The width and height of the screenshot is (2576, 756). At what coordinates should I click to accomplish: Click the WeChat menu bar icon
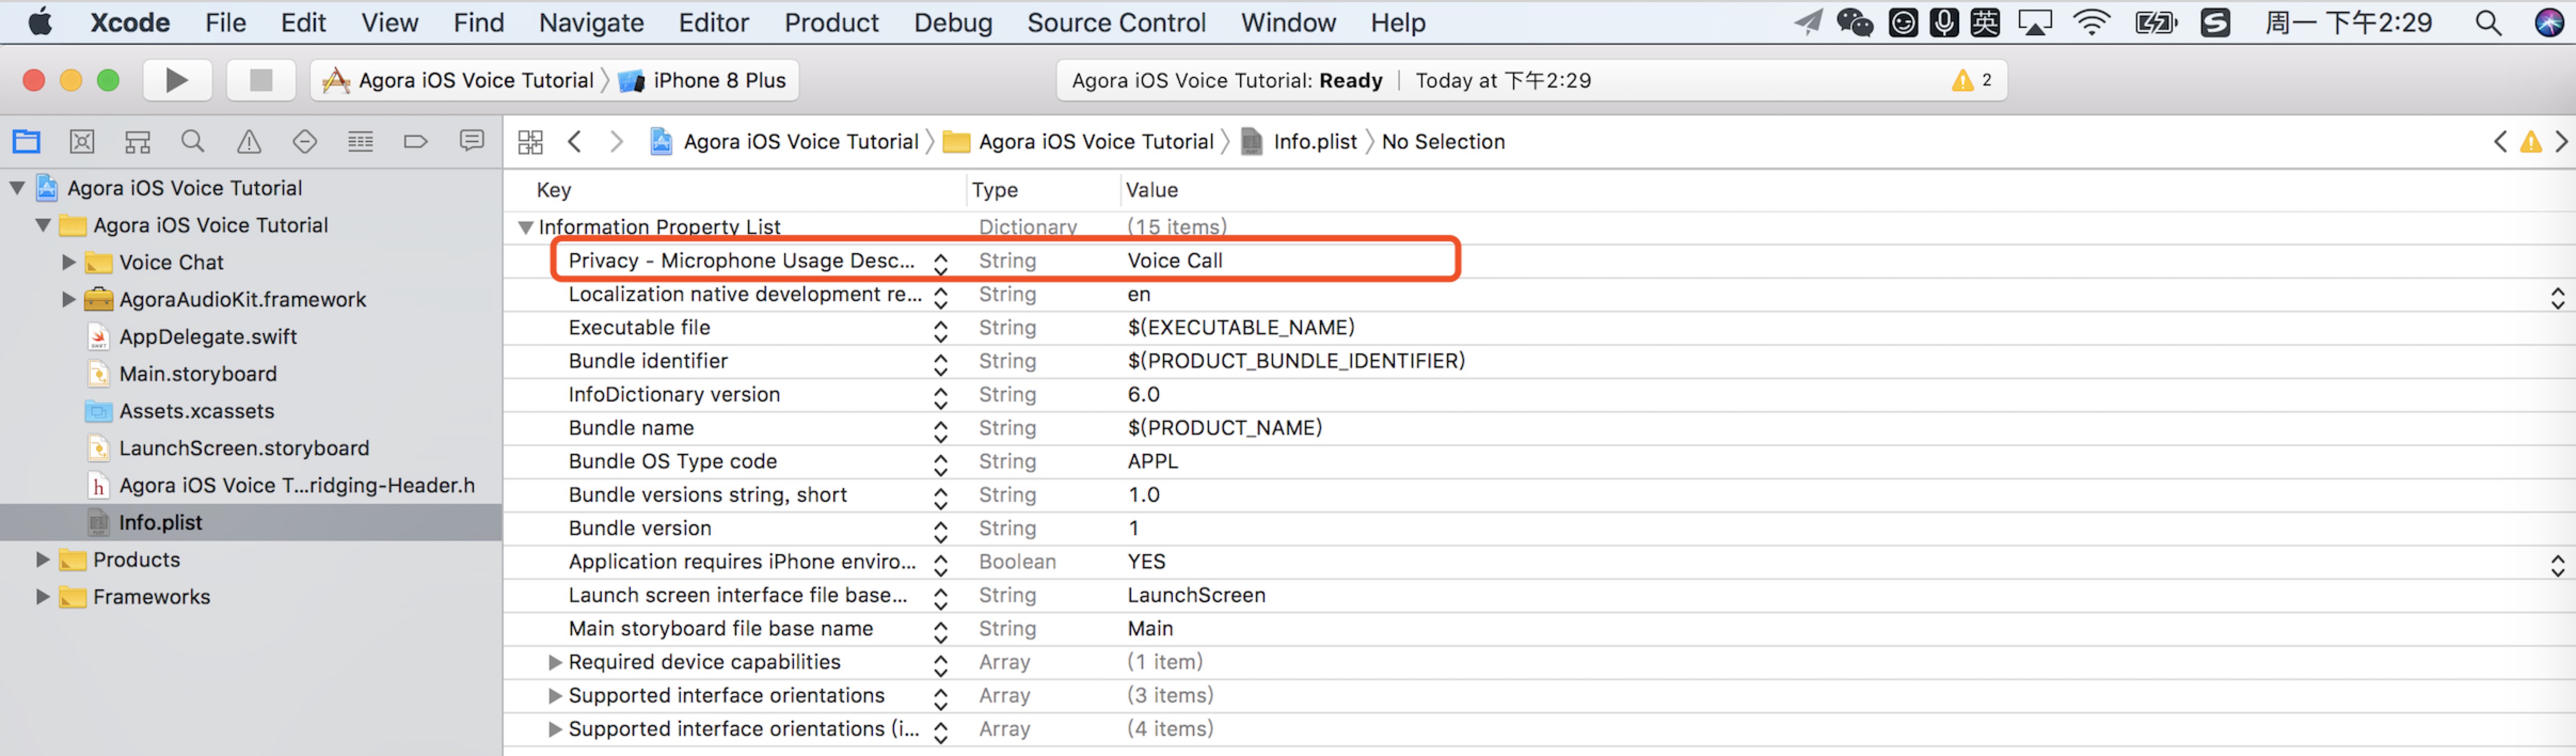[1855, 22]
